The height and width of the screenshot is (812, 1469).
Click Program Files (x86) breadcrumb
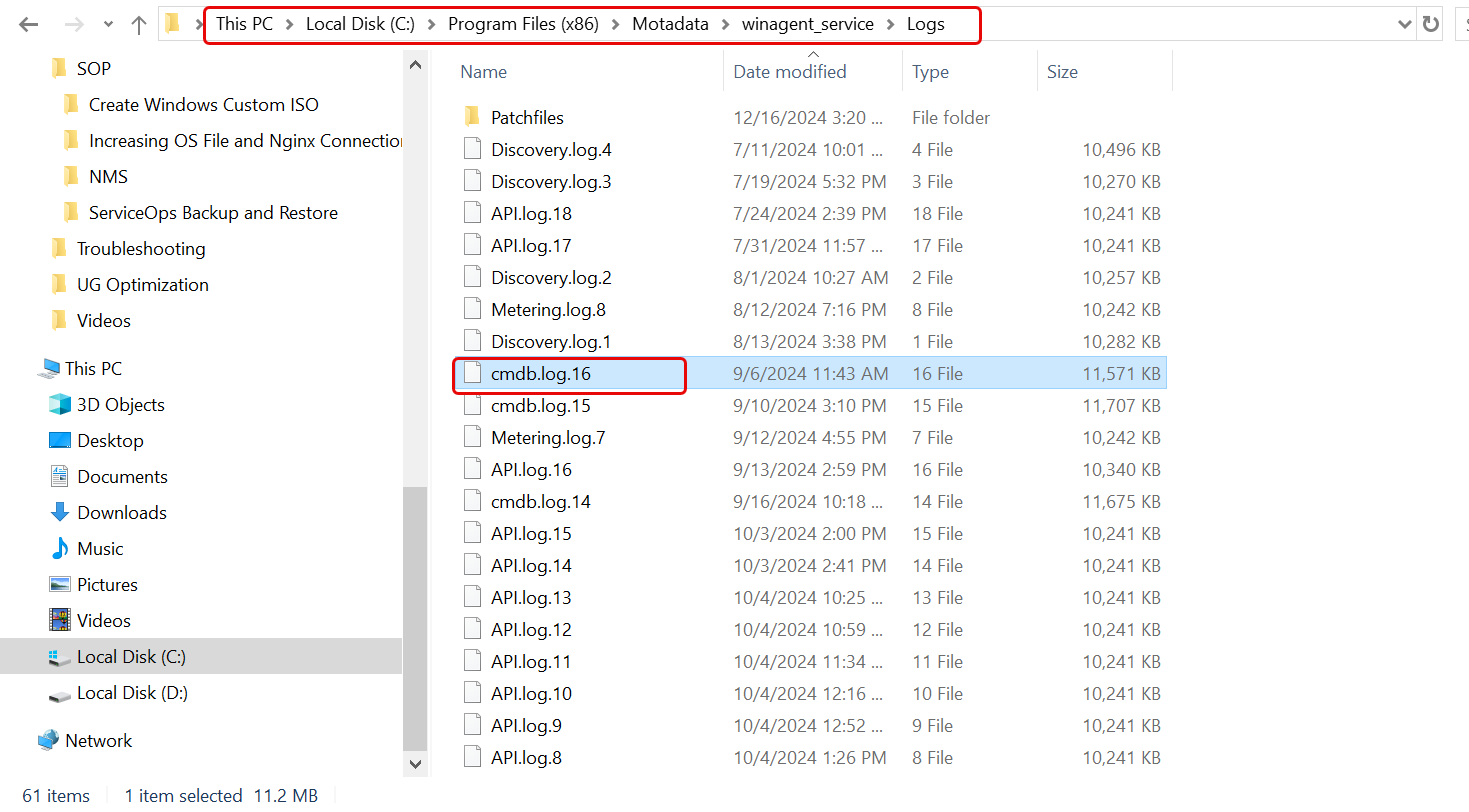(523, 24)
